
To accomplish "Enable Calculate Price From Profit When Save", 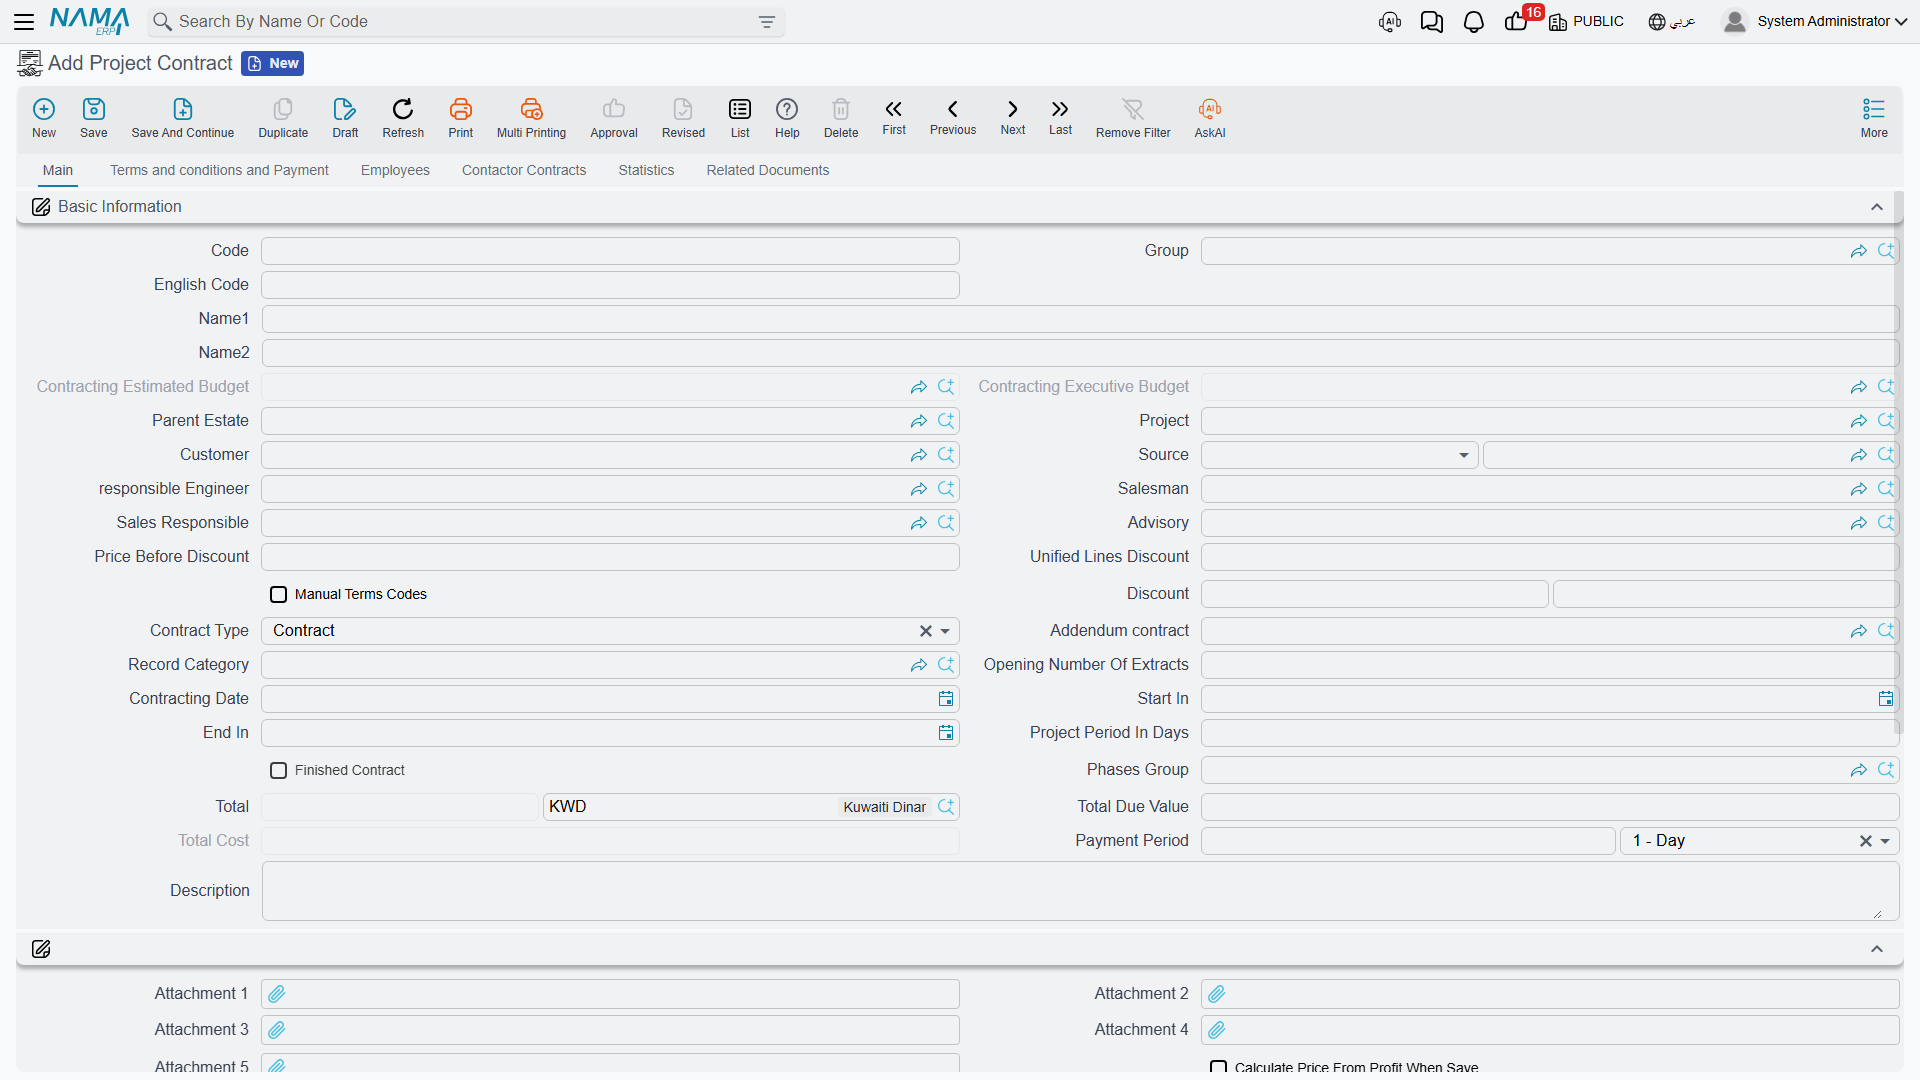I will click(1219, 1067).
